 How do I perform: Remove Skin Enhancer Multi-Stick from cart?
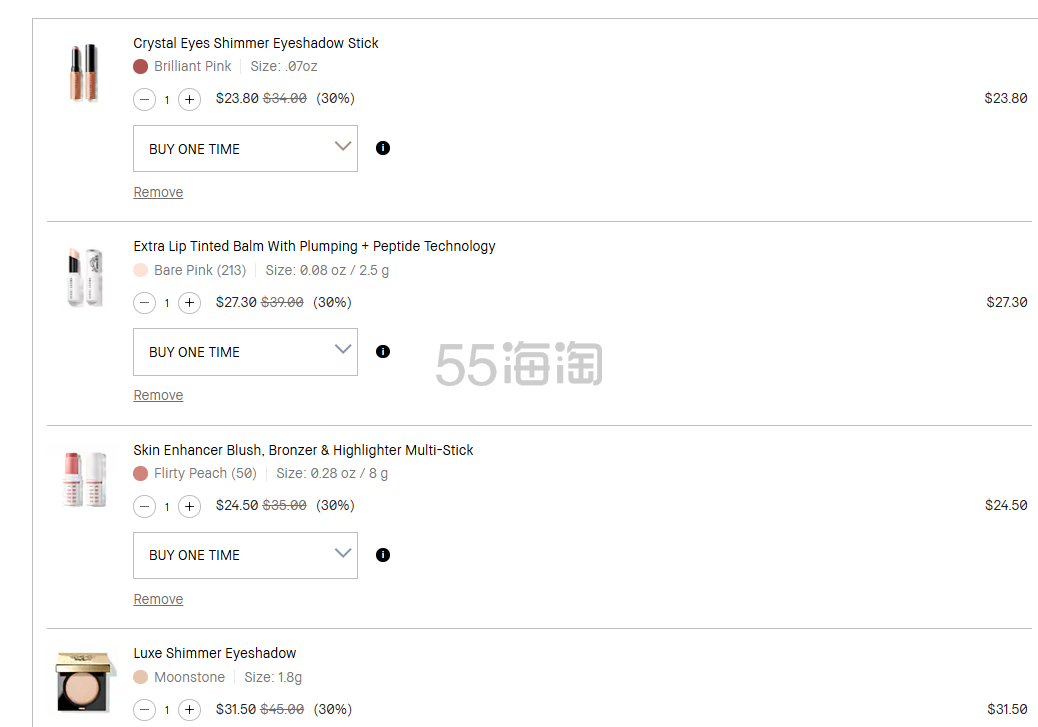pyautogui.click(x=158, y=599)
